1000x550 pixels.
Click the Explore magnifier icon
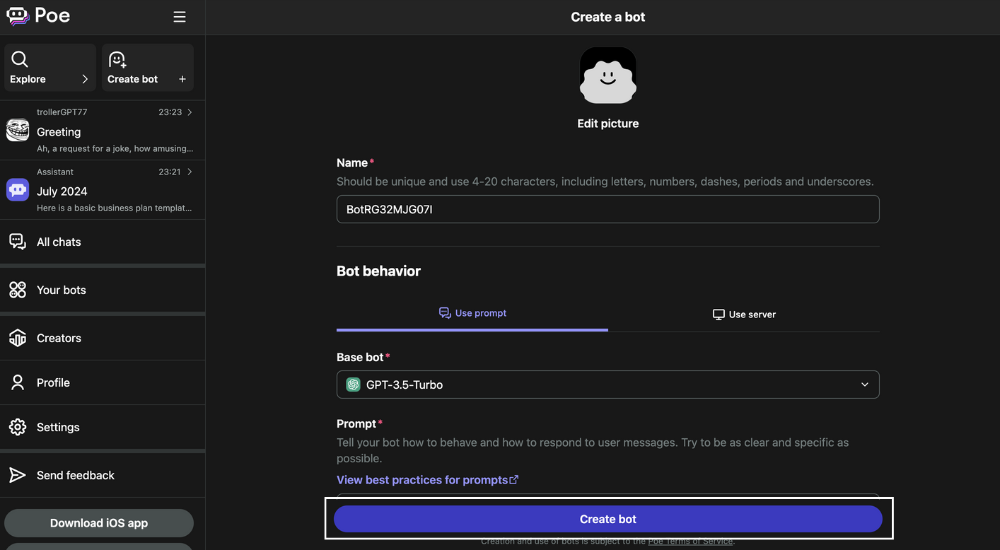(20, 59)
